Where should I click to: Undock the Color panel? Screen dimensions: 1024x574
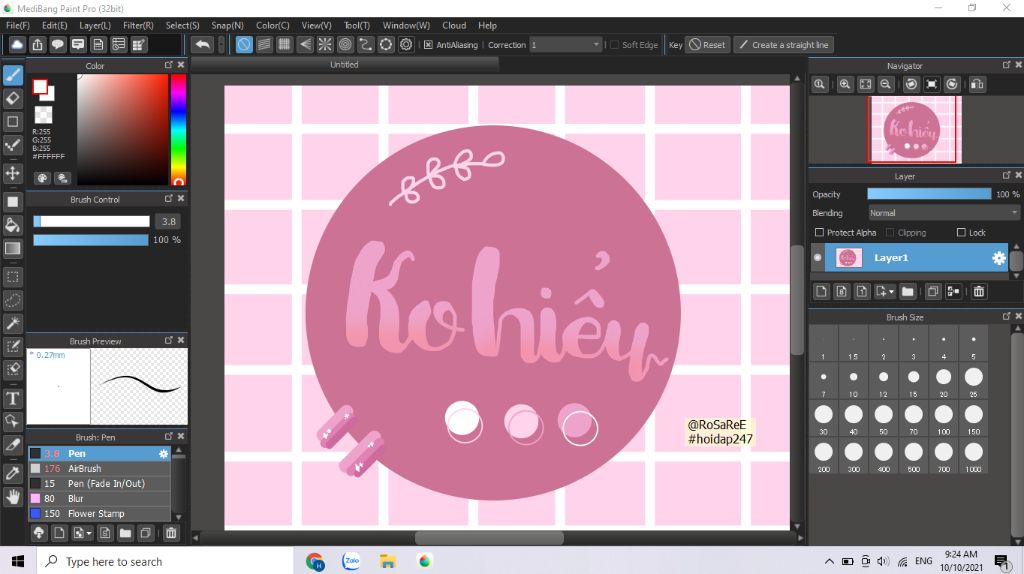click(168, 65)
